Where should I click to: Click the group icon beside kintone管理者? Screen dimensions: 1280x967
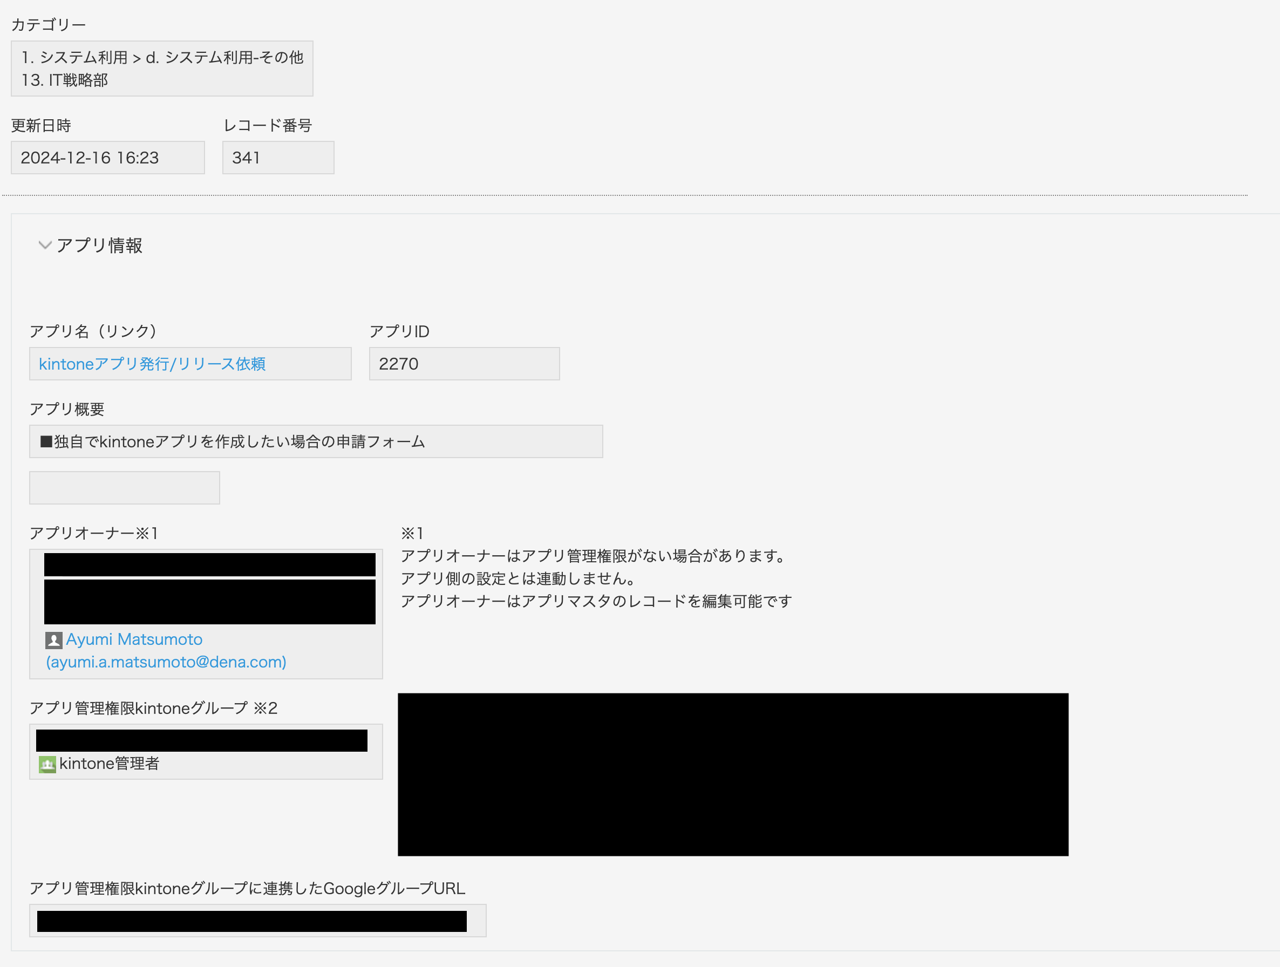click(47, 764)
